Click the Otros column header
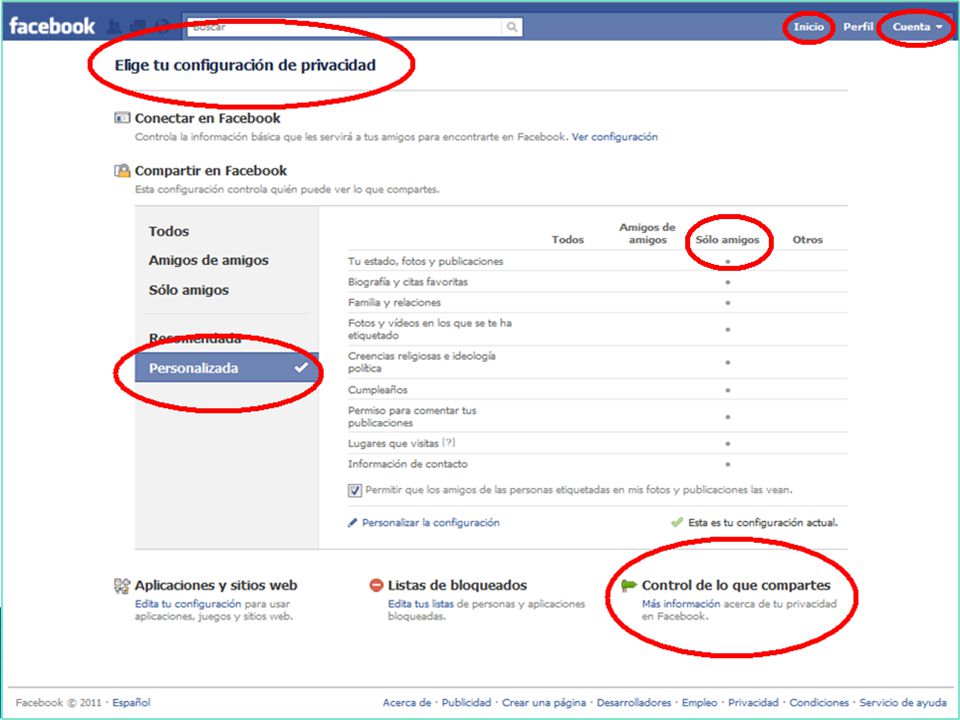The width and height of the screenshot is (960, 720). pos(808,239)
